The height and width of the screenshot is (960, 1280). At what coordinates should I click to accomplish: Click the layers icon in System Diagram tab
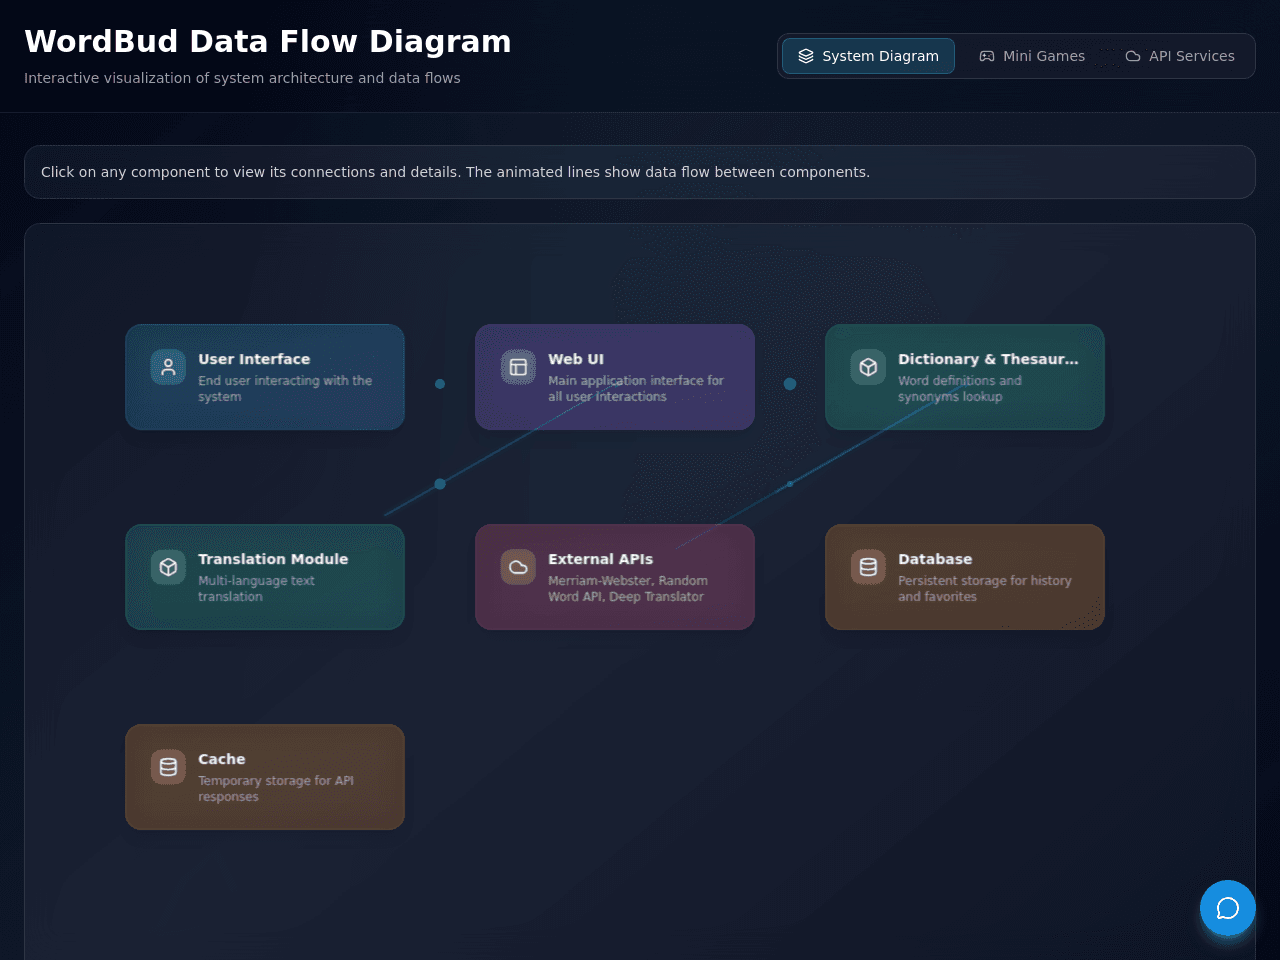tap(806, 56)
